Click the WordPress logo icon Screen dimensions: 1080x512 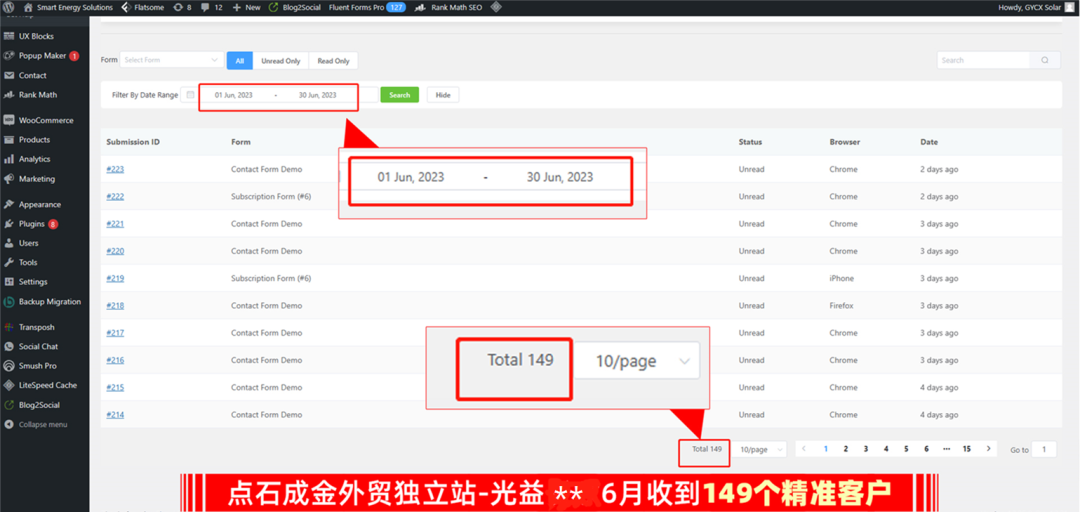tap(9, 7)
